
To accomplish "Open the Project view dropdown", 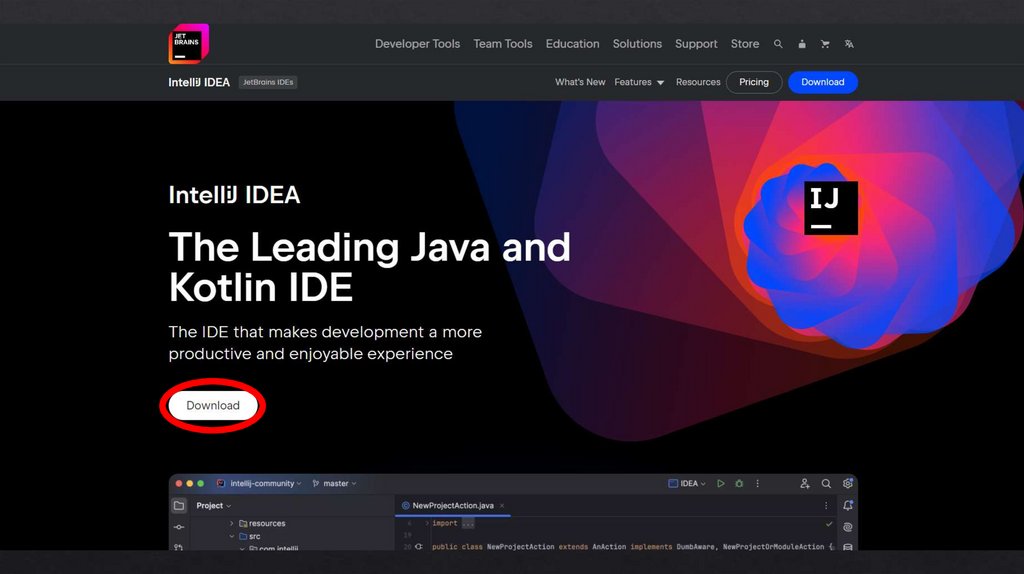I will coord(214,505).
